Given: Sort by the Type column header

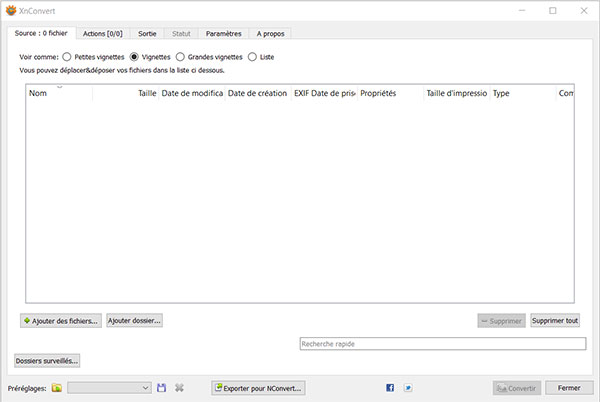Looking at the screenshot, I should click(x=523, y=93).
